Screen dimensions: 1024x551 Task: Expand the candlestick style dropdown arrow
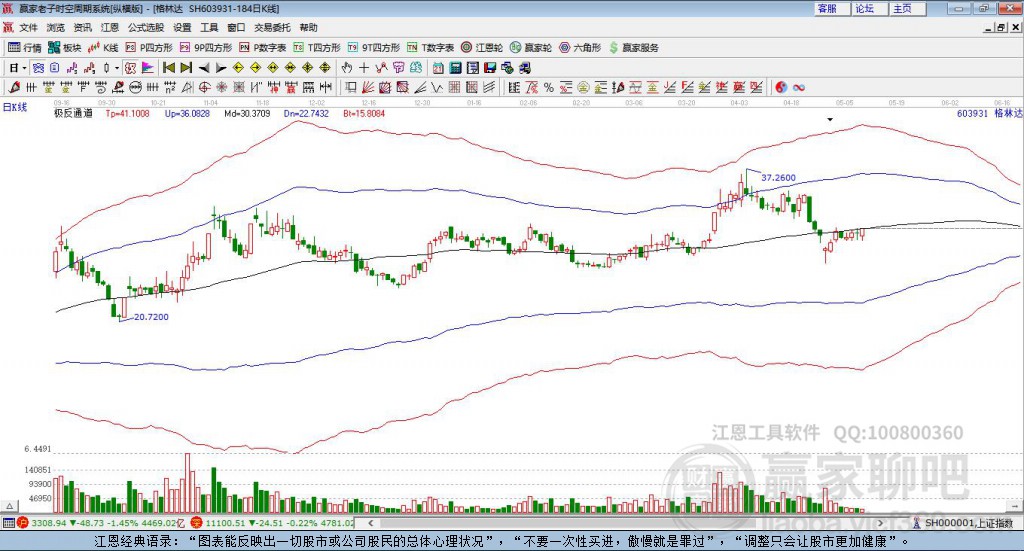point(117,68)
